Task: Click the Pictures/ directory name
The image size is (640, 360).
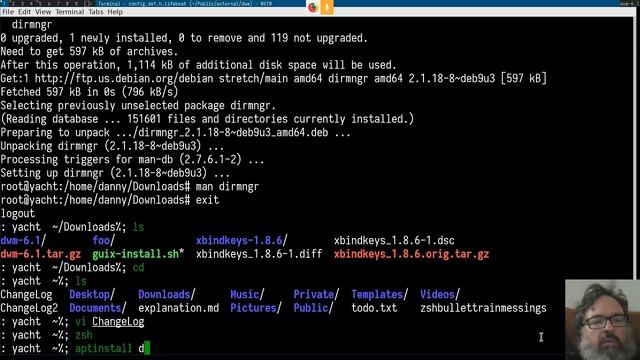Action: (256, 308)
